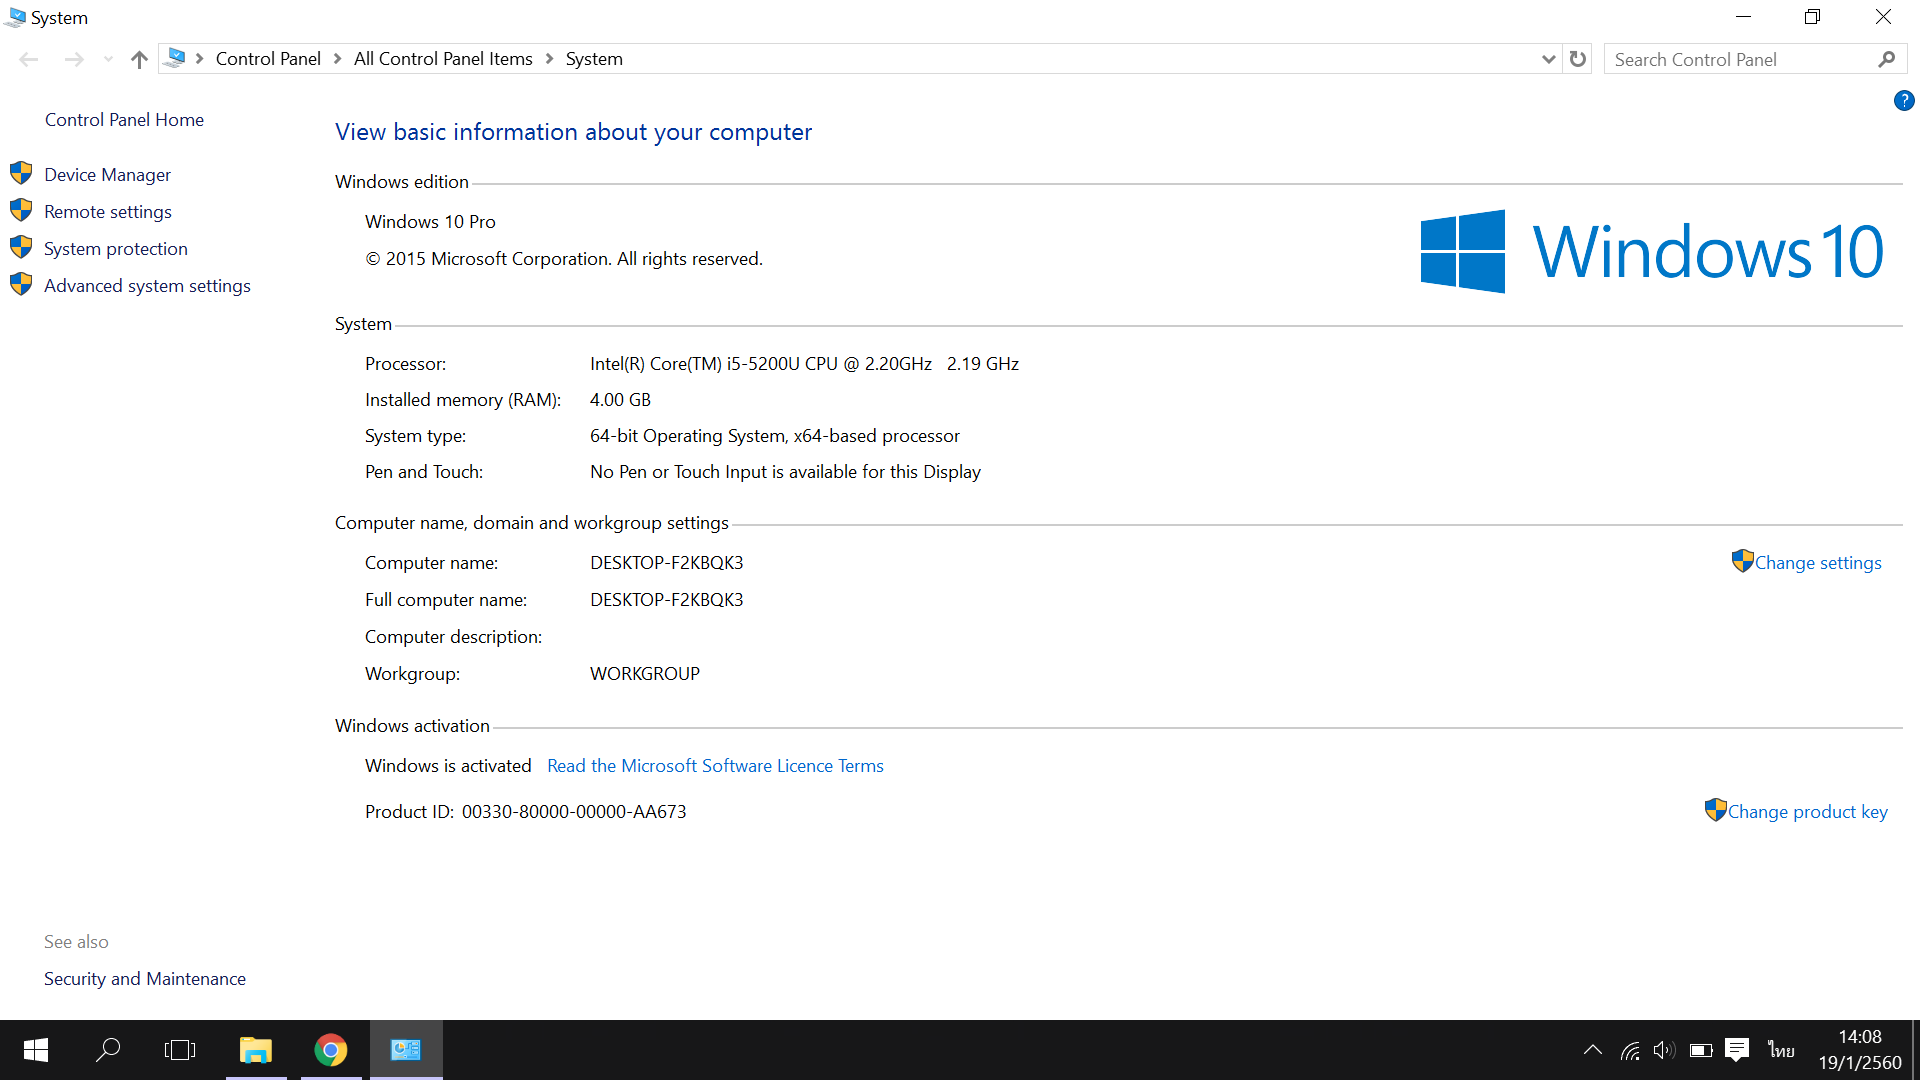Open the recent locations dropdown arrow
The width and height of the screenshot is (1920, 1080).
coord(108,59)
